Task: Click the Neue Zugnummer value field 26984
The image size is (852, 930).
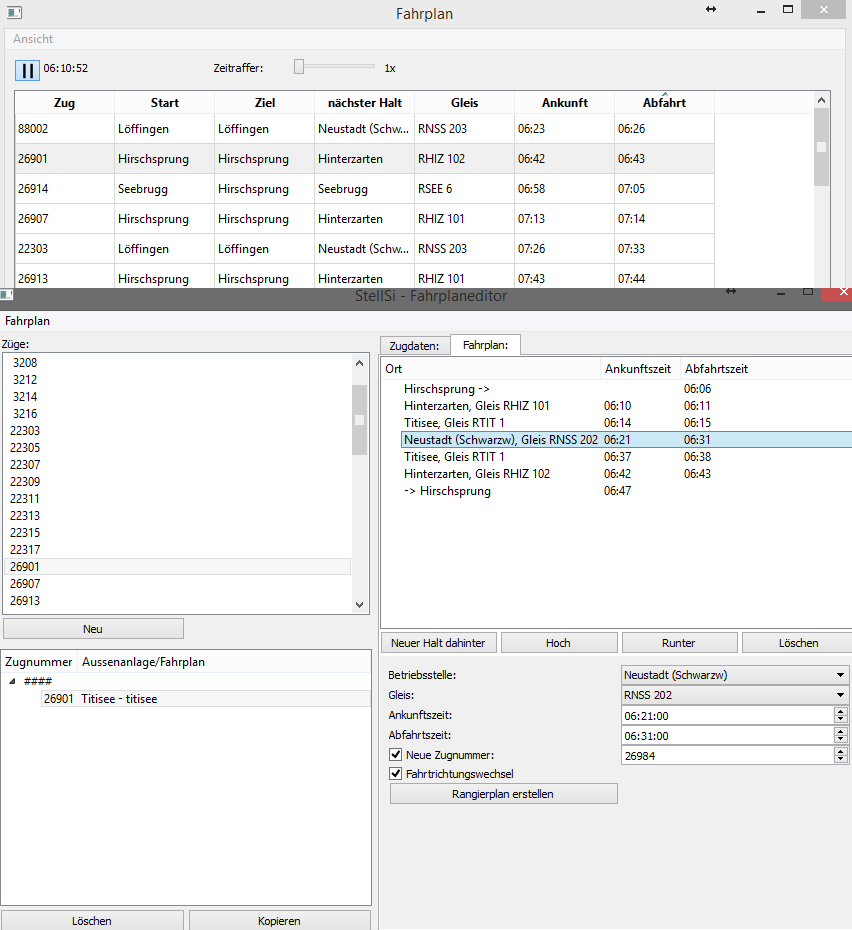Action: 727,756
